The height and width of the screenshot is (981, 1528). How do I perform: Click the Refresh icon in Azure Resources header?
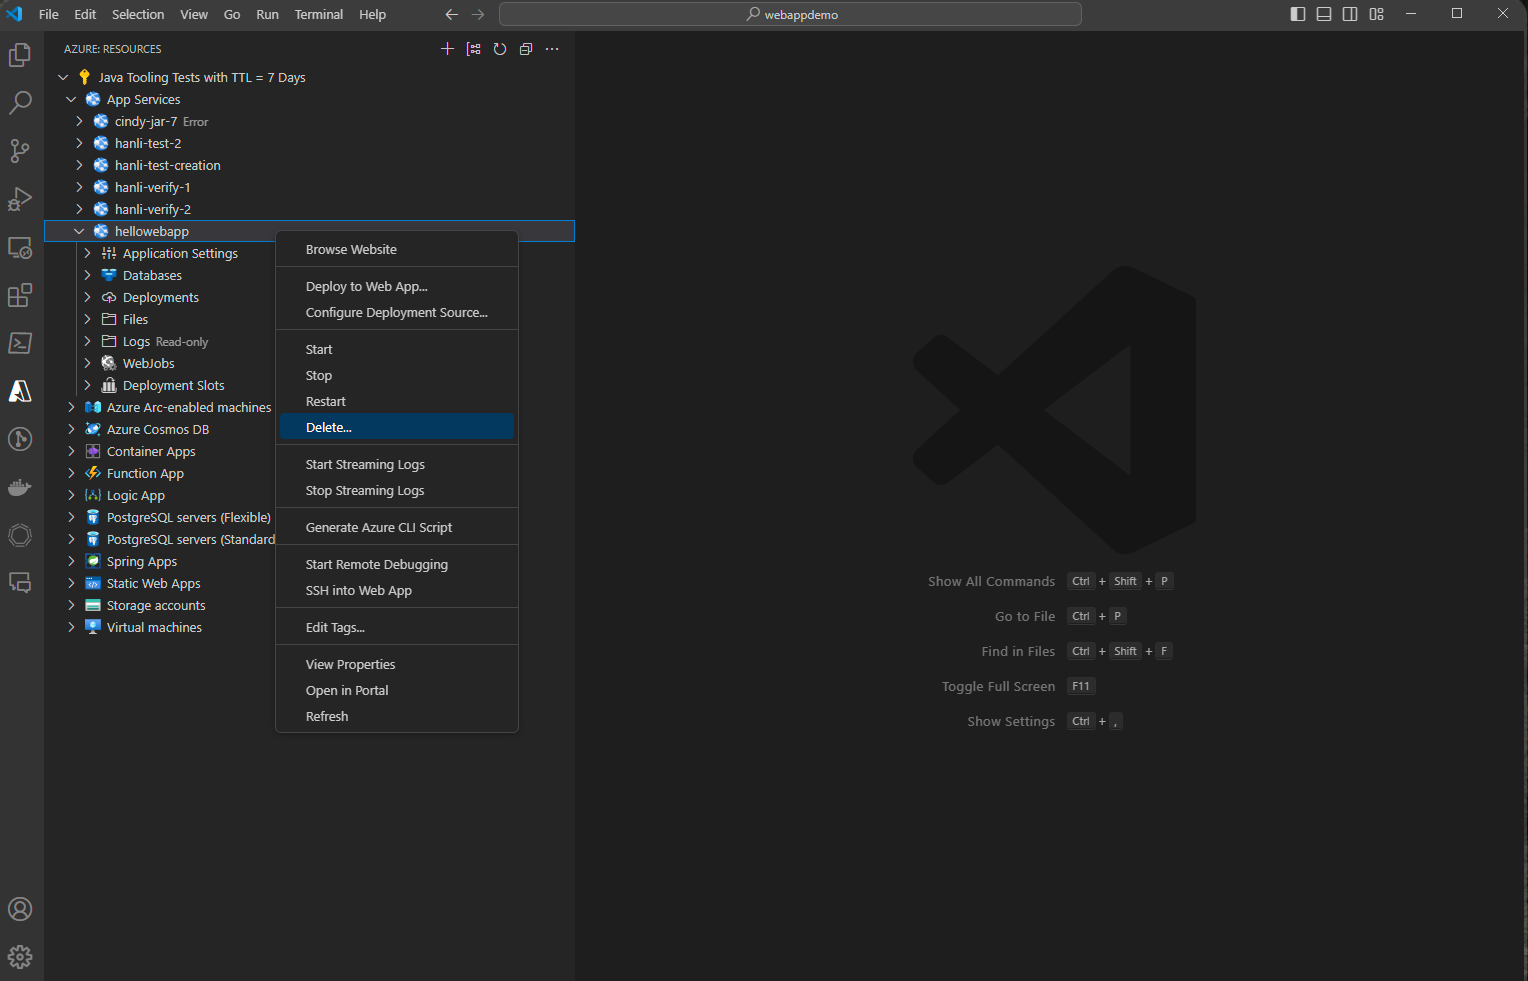click(x=500, y=49)
